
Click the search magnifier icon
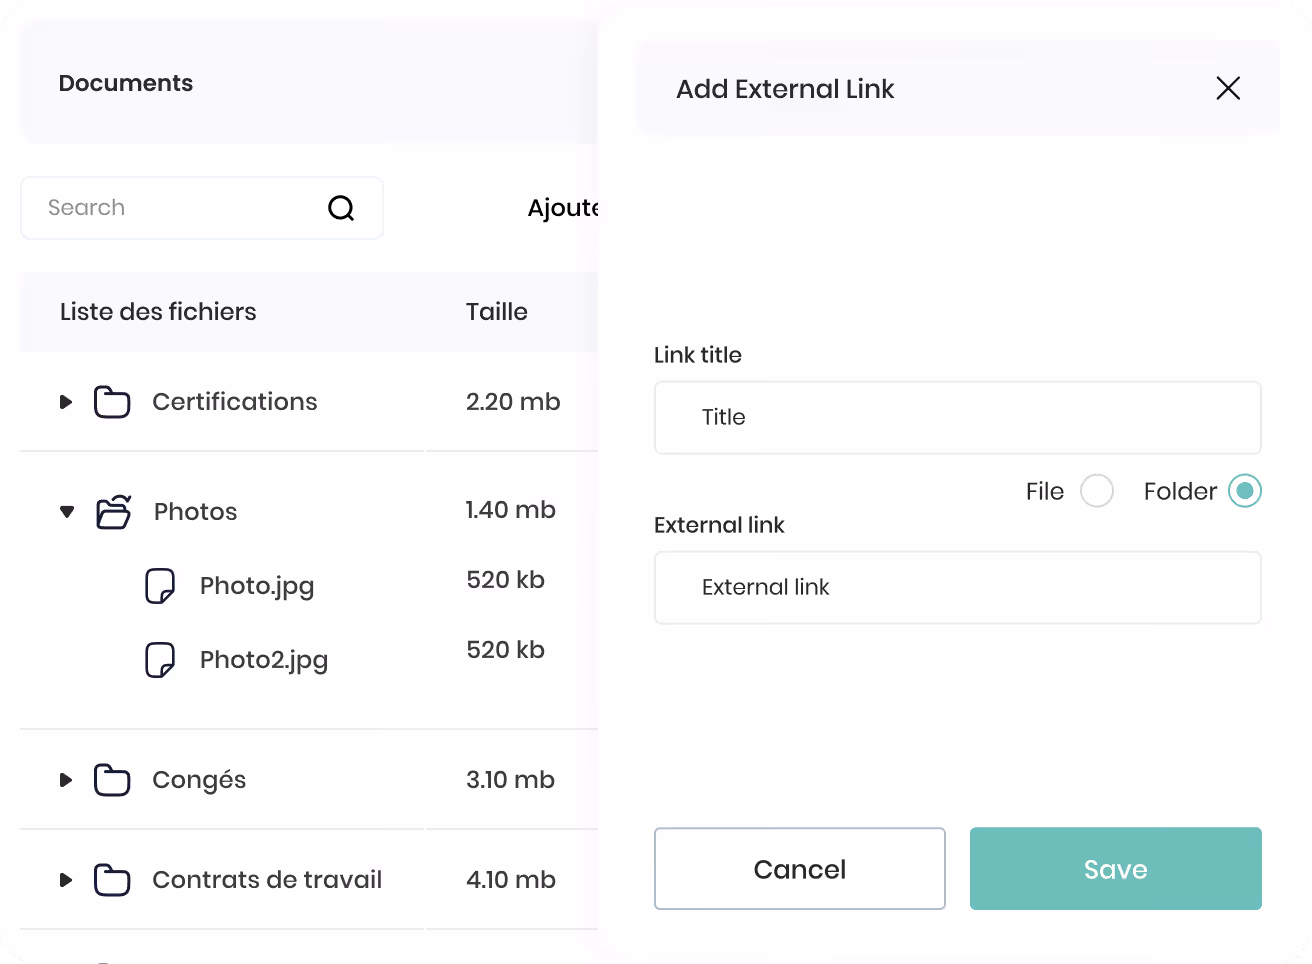pos(341,208)
